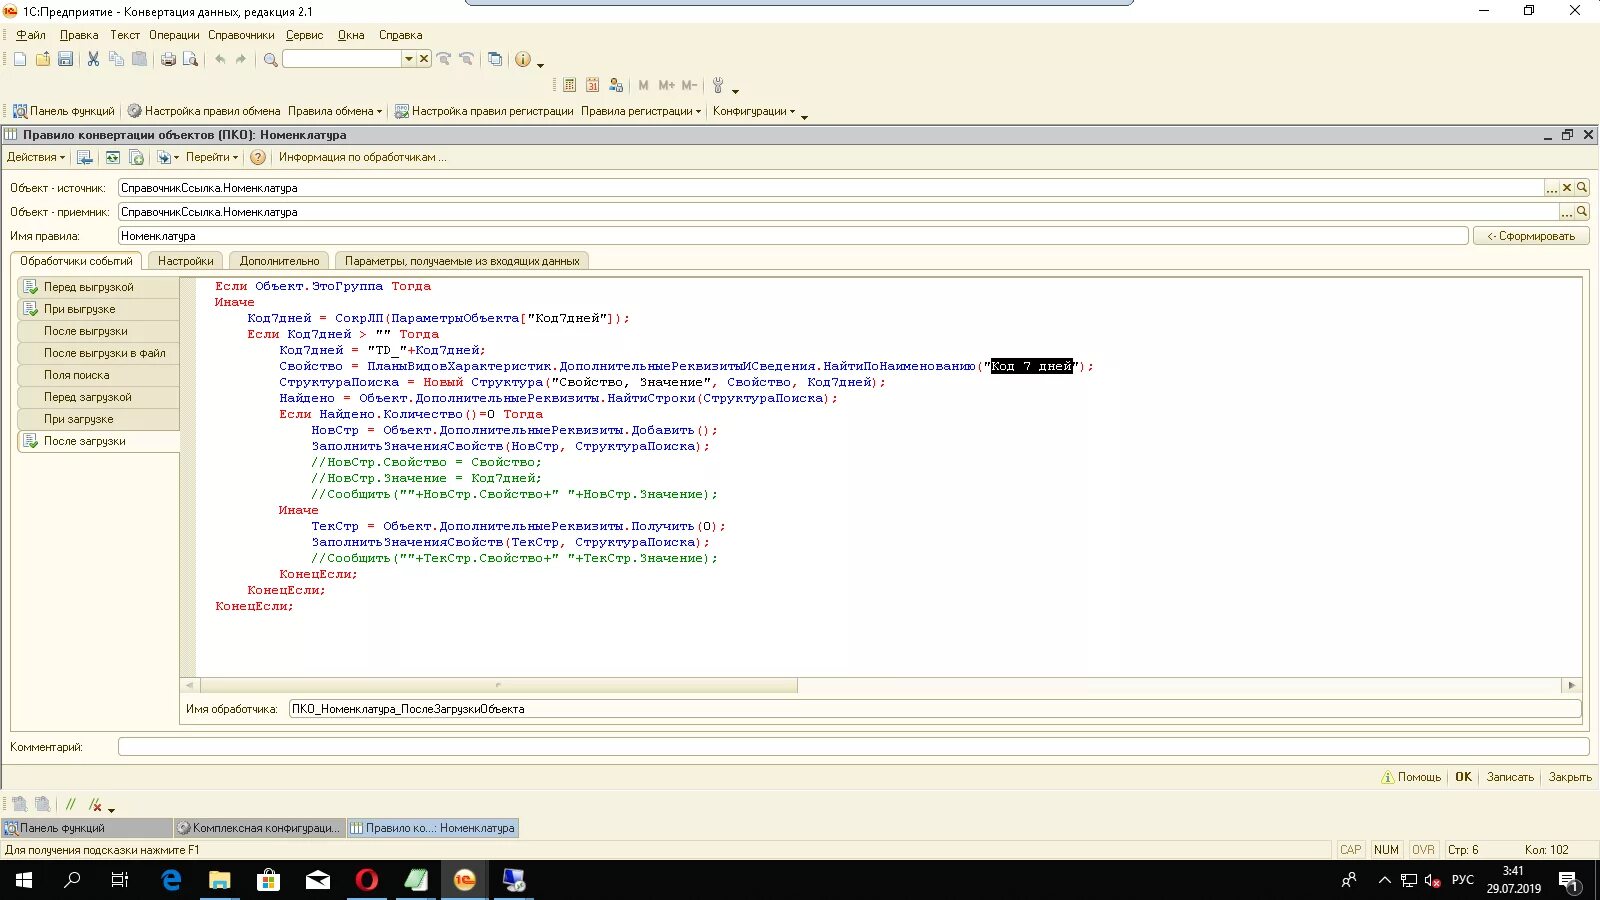Click Панель функций in toolbar
Image resolution: width=1600 pixels, height=900 pixels.
pos(64,111)
